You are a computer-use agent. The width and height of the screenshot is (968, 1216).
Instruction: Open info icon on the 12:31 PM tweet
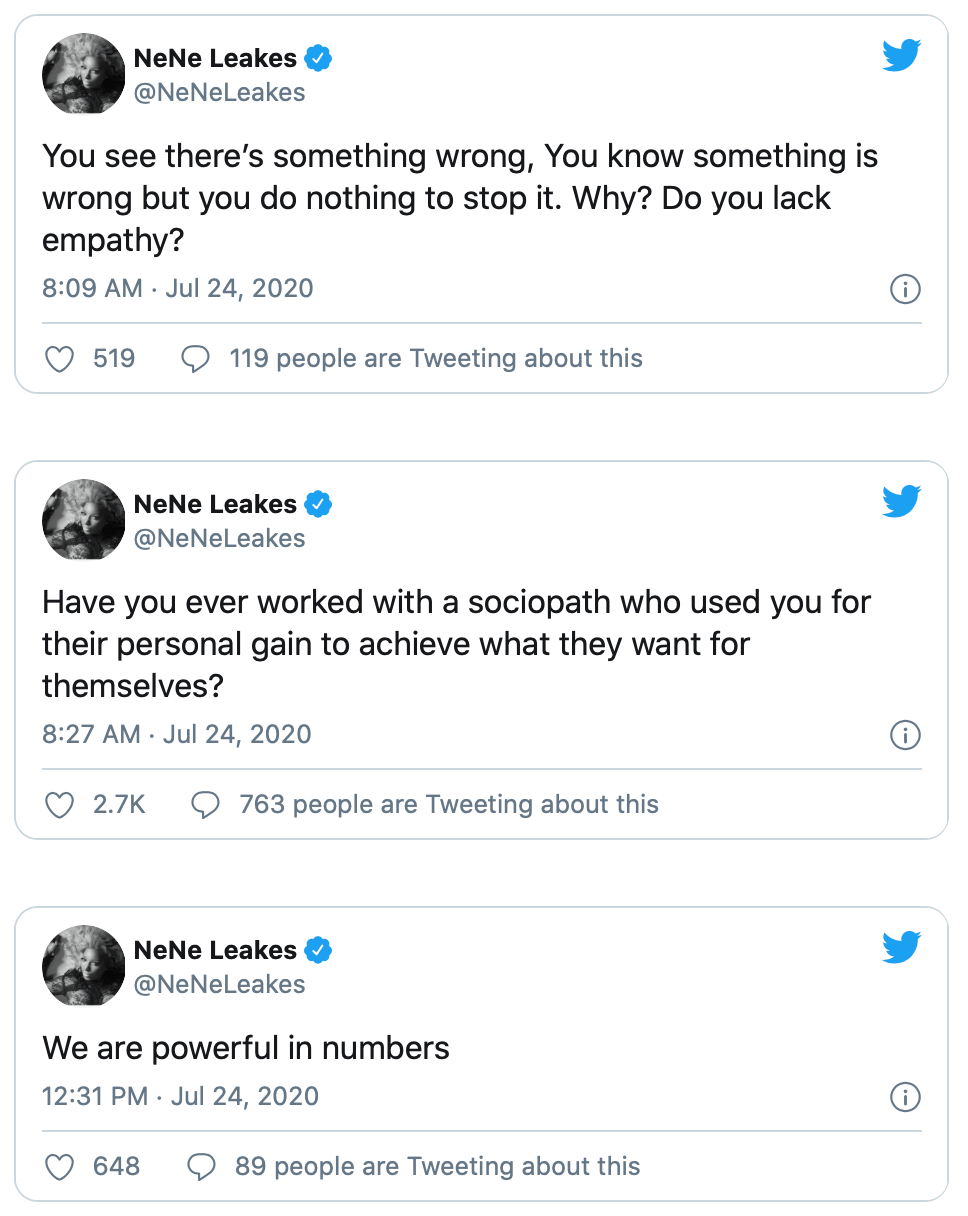click(904, 1098)
